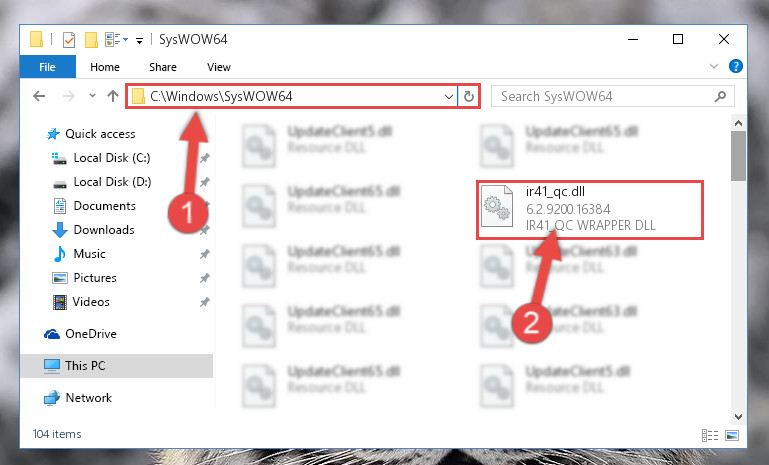Open Downloads in Quick access

coord(103,230)
